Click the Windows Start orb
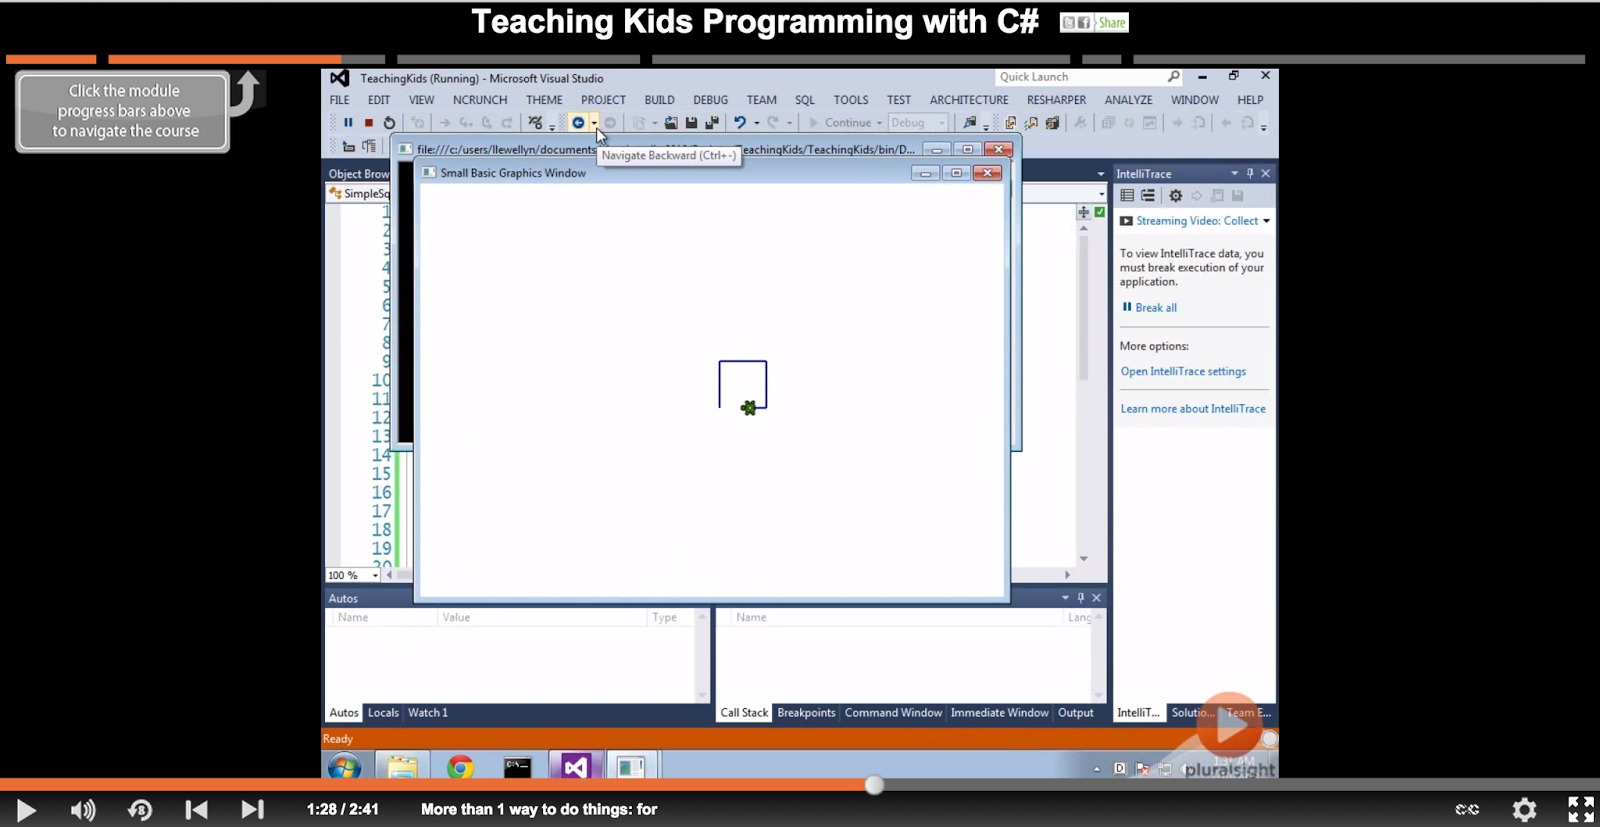Image resolution: width=1600 pixels, height=827 pixels. [x=344, y=767]
